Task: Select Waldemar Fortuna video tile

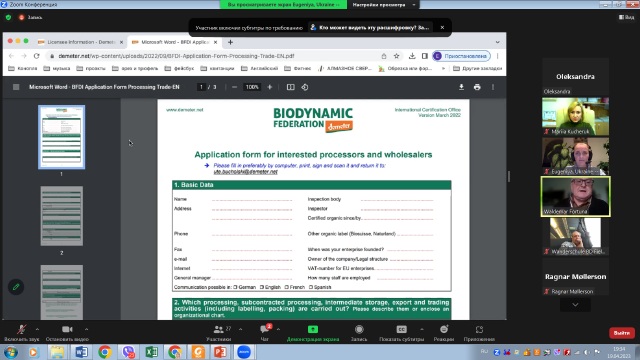Action: [576, 196]
